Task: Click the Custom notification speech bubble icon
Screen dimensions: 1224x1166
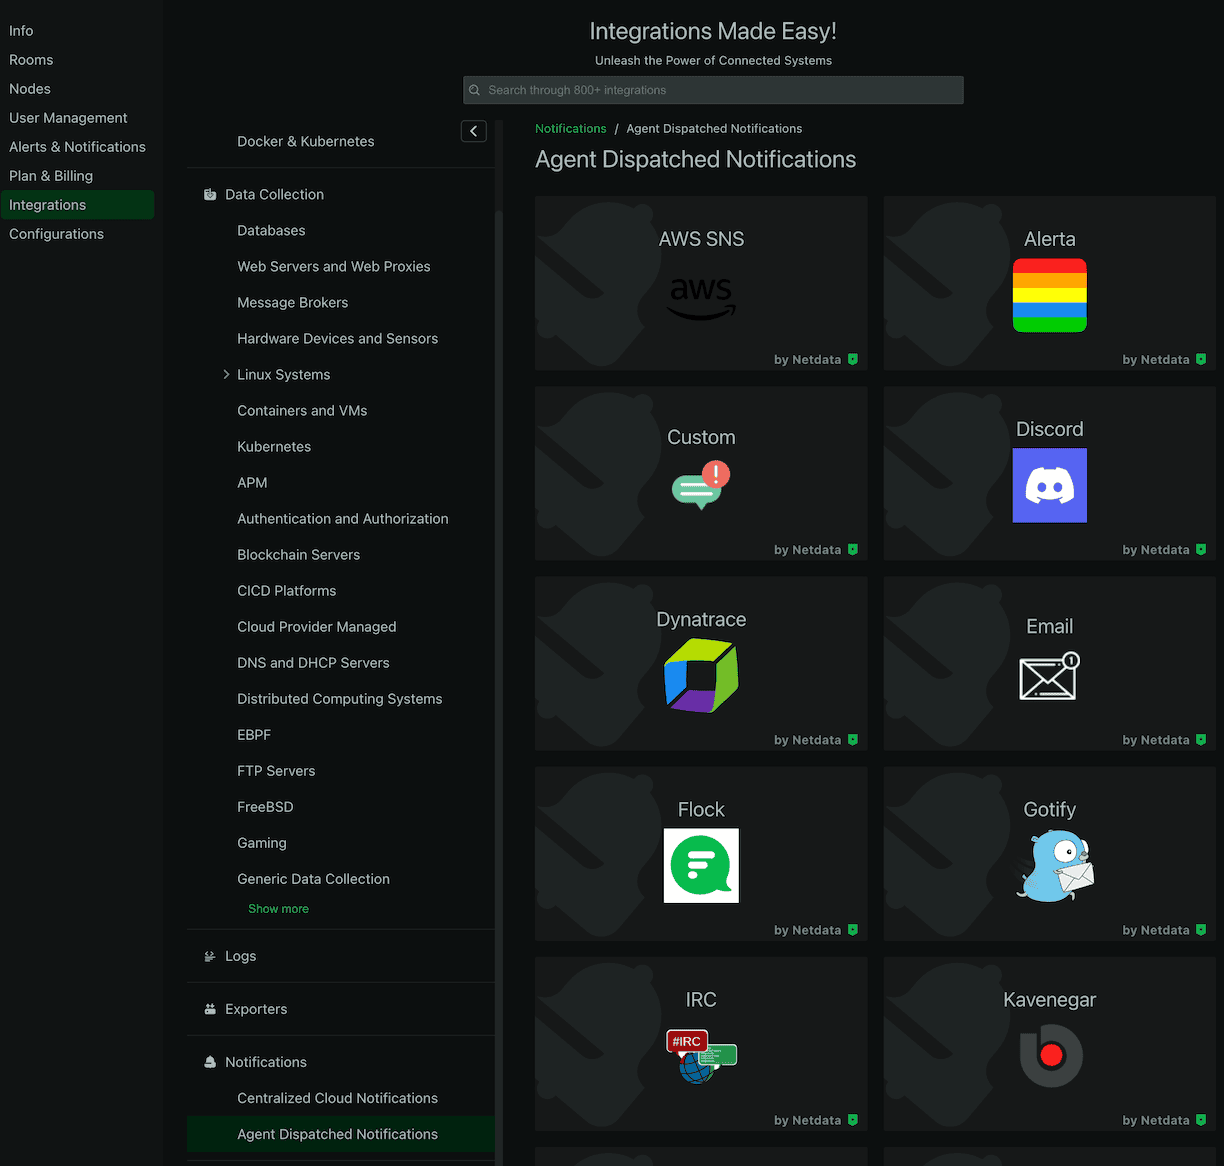Action: click(701, 486)
